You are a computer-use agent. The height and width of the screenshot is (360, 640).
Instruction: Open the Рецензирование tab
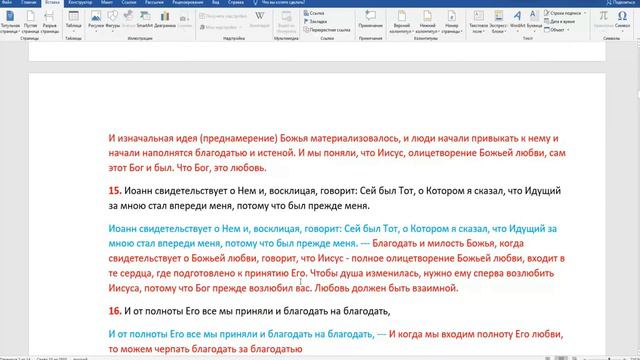188,2
